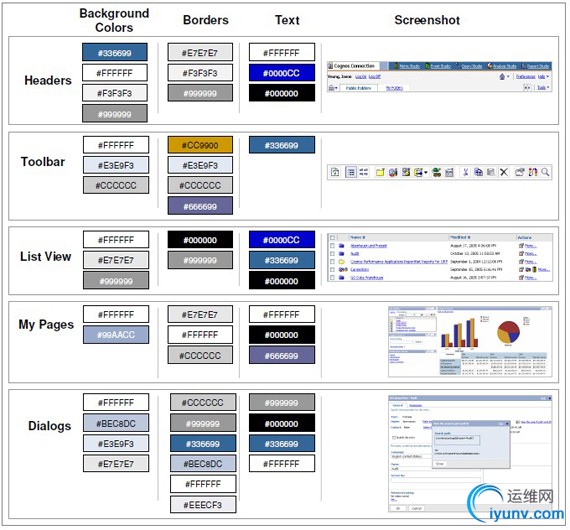Select the #0000CC Headers text swatch
Image resolution: width=570 pixels, height=530 pixels.
pos(282,73)
